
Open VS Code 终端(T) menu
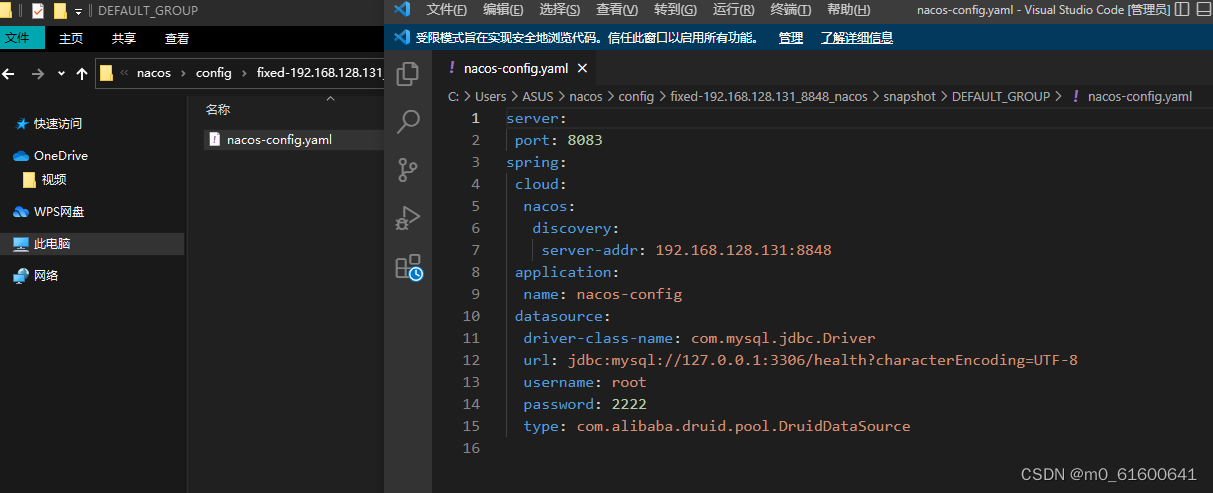[x=791, y=10]
